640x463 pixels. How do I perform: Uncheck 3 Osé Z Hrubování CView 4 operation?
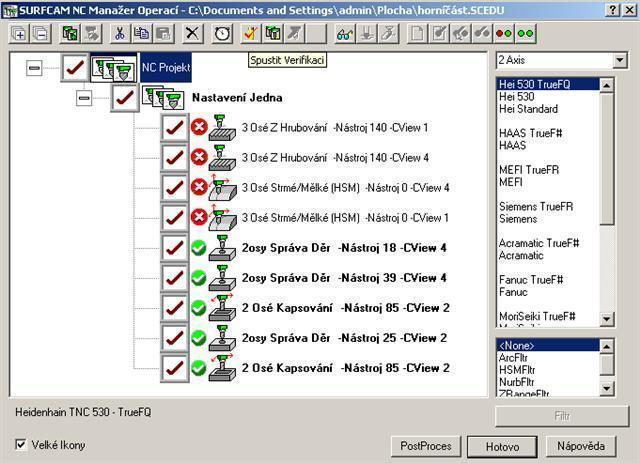175,158
